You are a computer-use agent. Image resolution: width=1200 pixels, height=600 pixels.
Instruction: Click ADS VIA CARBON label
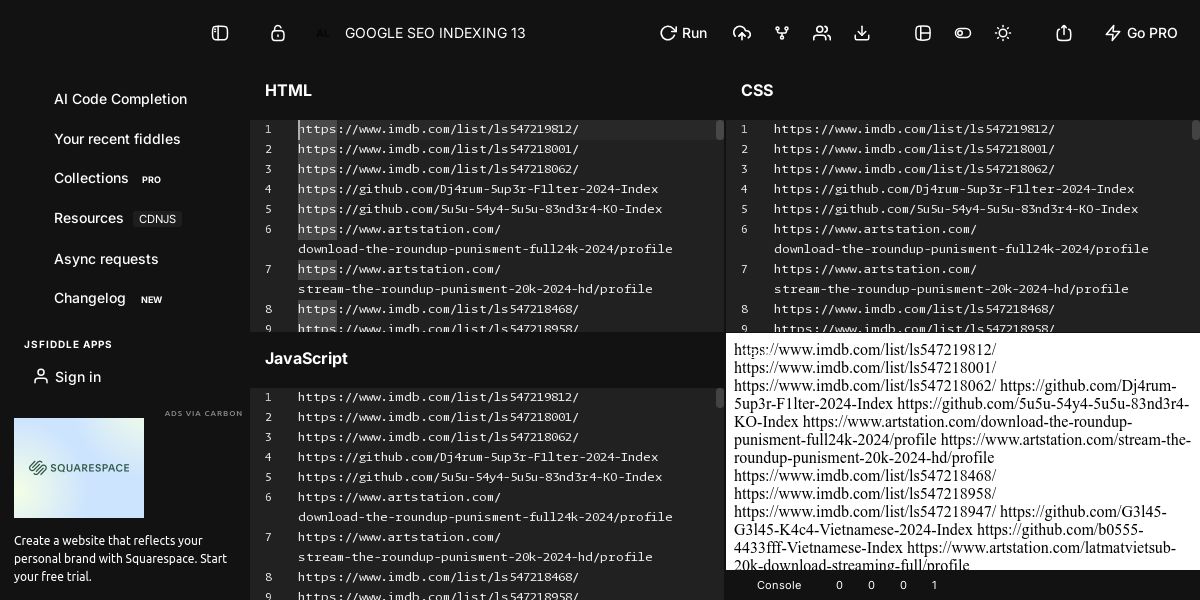[x=204, y=413]
